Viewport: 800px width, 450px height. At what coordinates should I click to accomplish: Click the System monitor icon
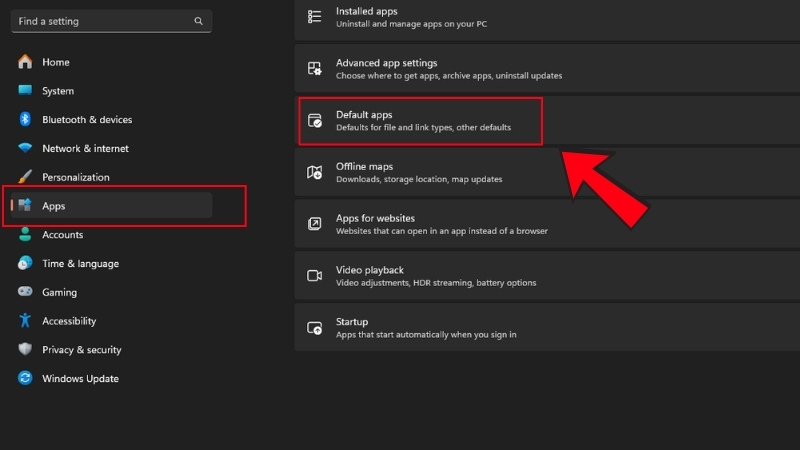pos(25,90)
